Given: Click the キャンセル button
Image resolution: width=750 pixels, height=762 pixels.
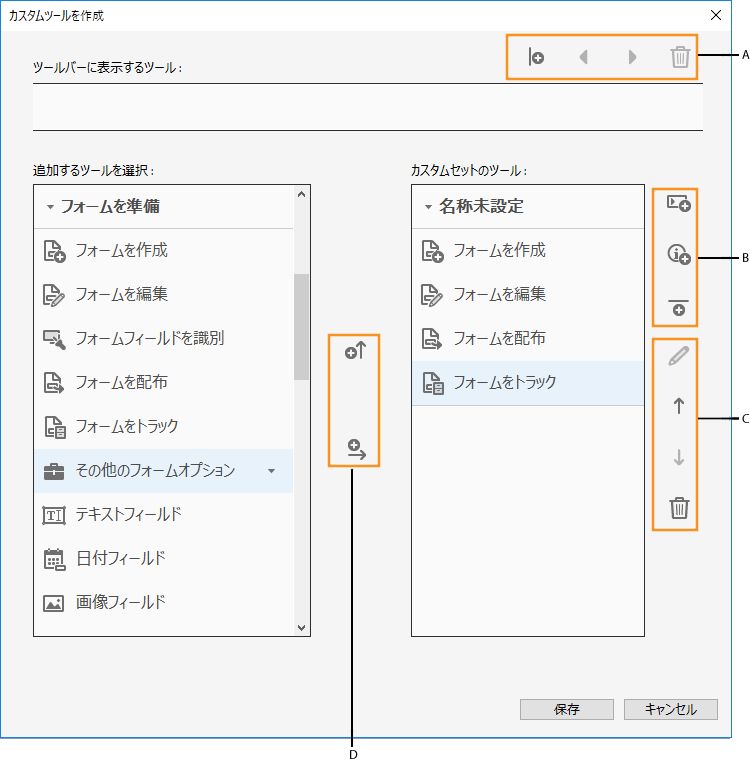Looking at the screenshot, I should coord(670,709).
